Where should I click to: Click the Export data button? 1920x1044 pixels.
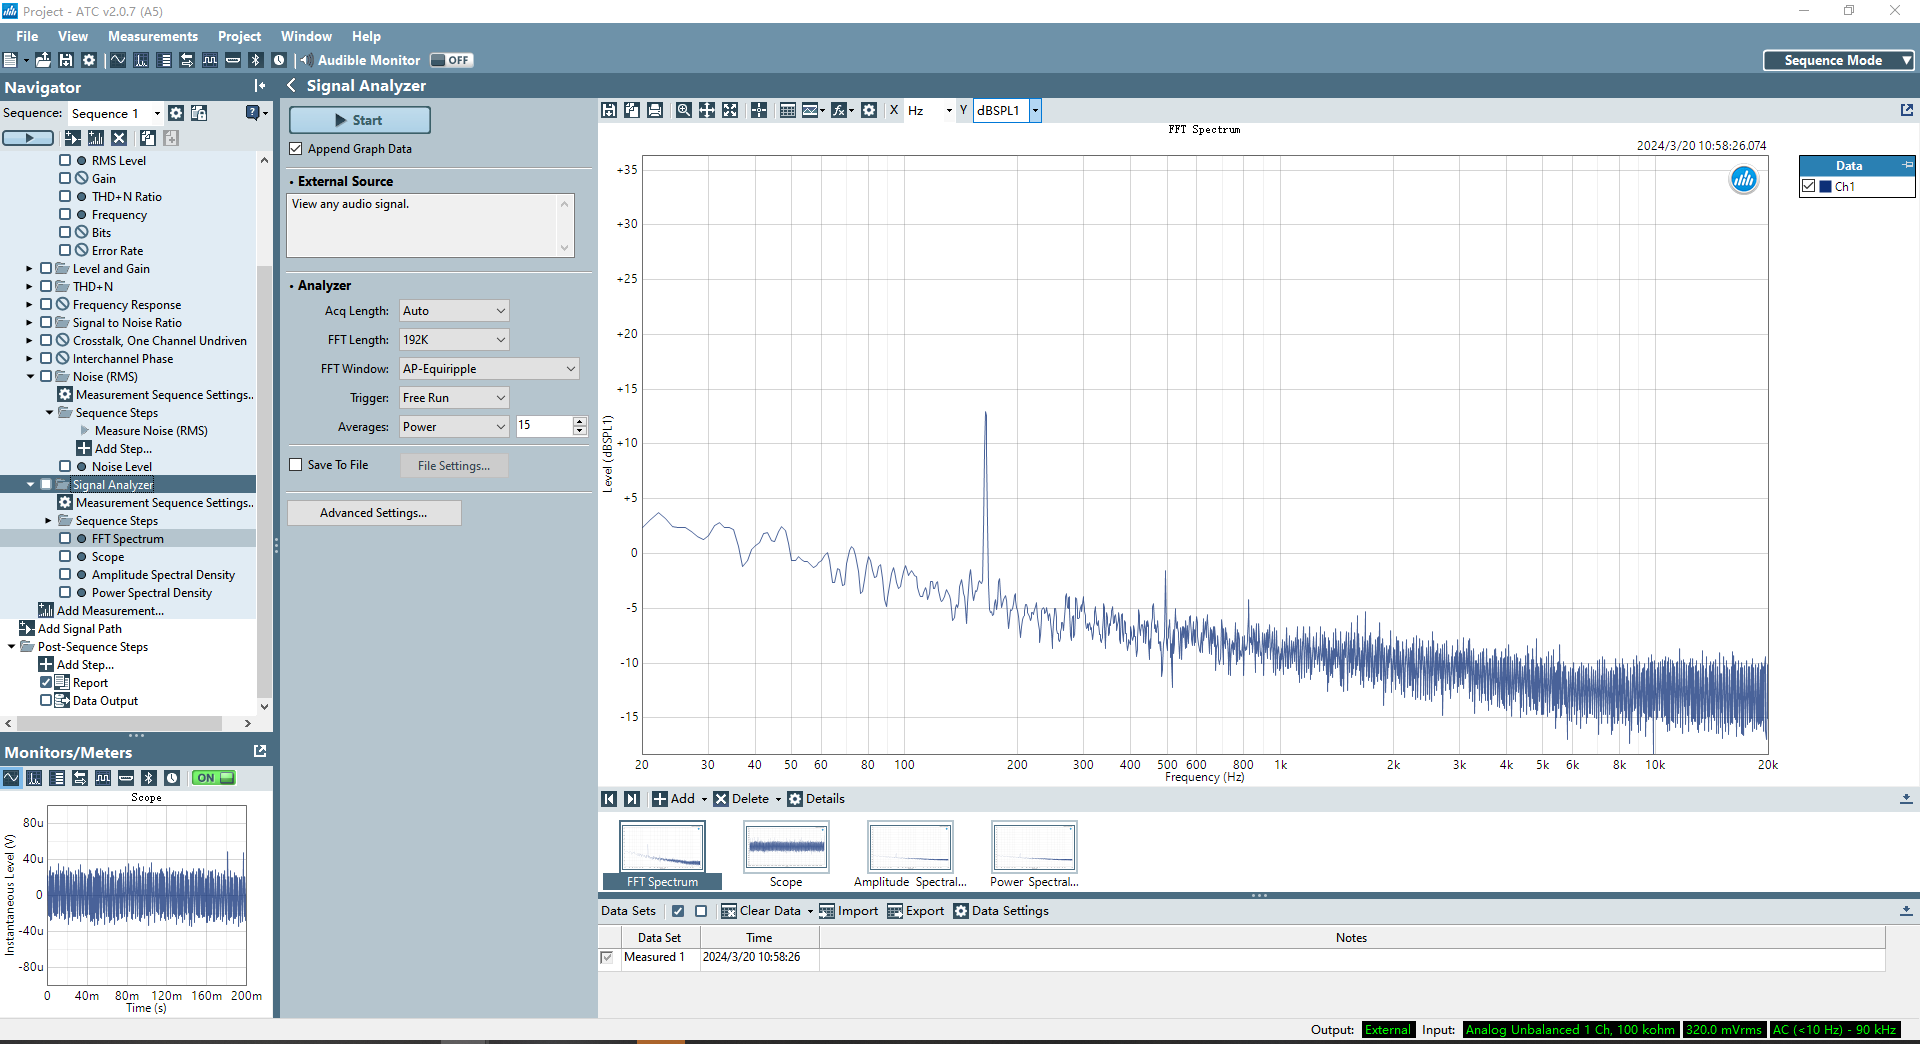tap(916, 911)
